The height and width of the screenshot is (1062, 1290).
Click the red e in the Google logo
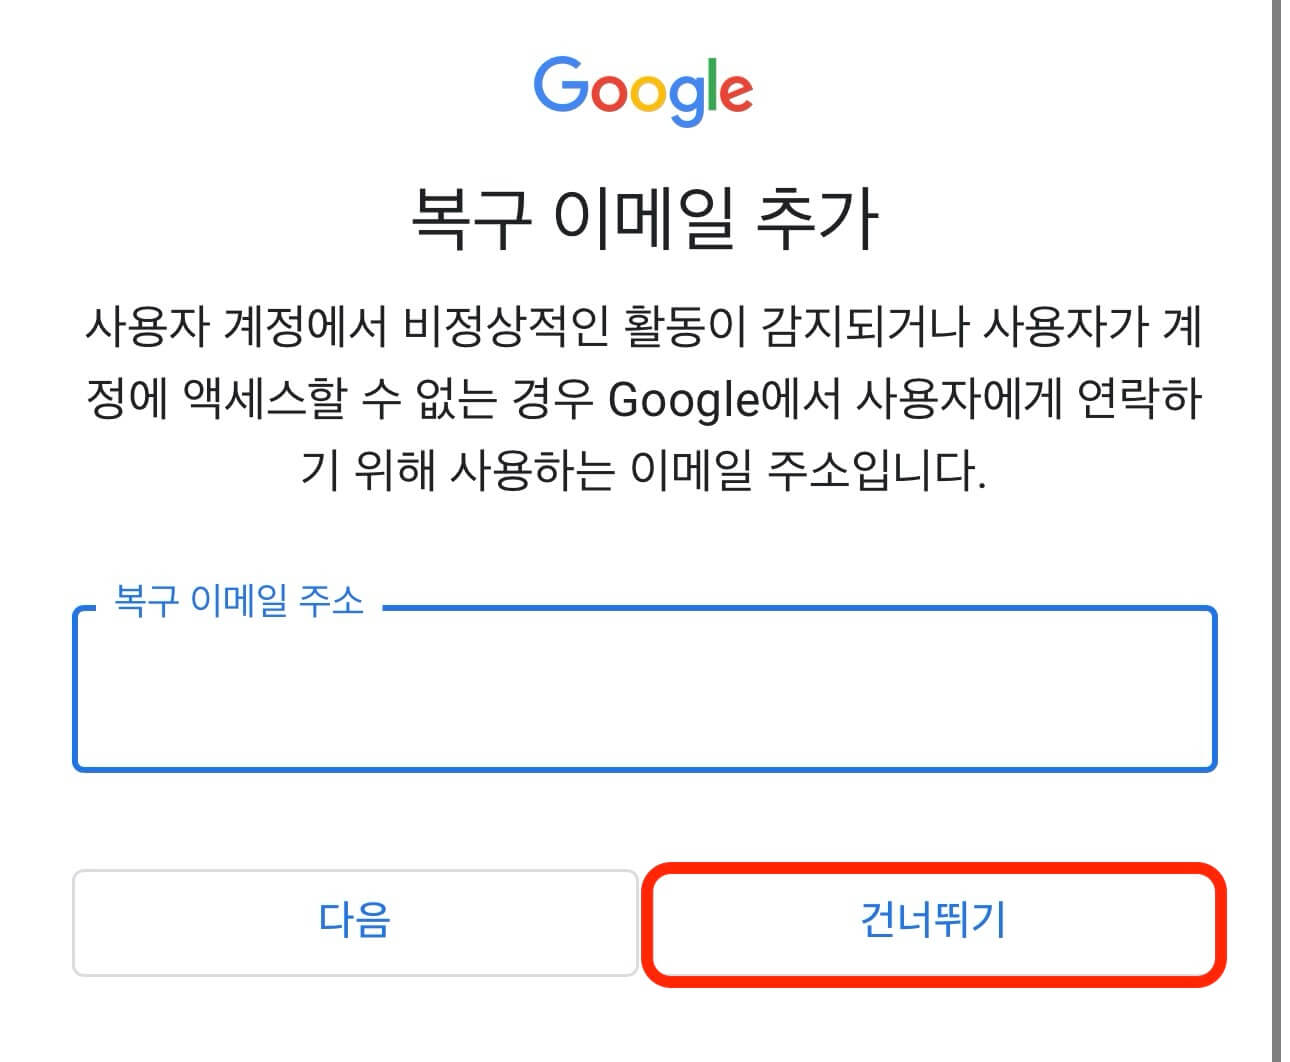coord(739,95)
